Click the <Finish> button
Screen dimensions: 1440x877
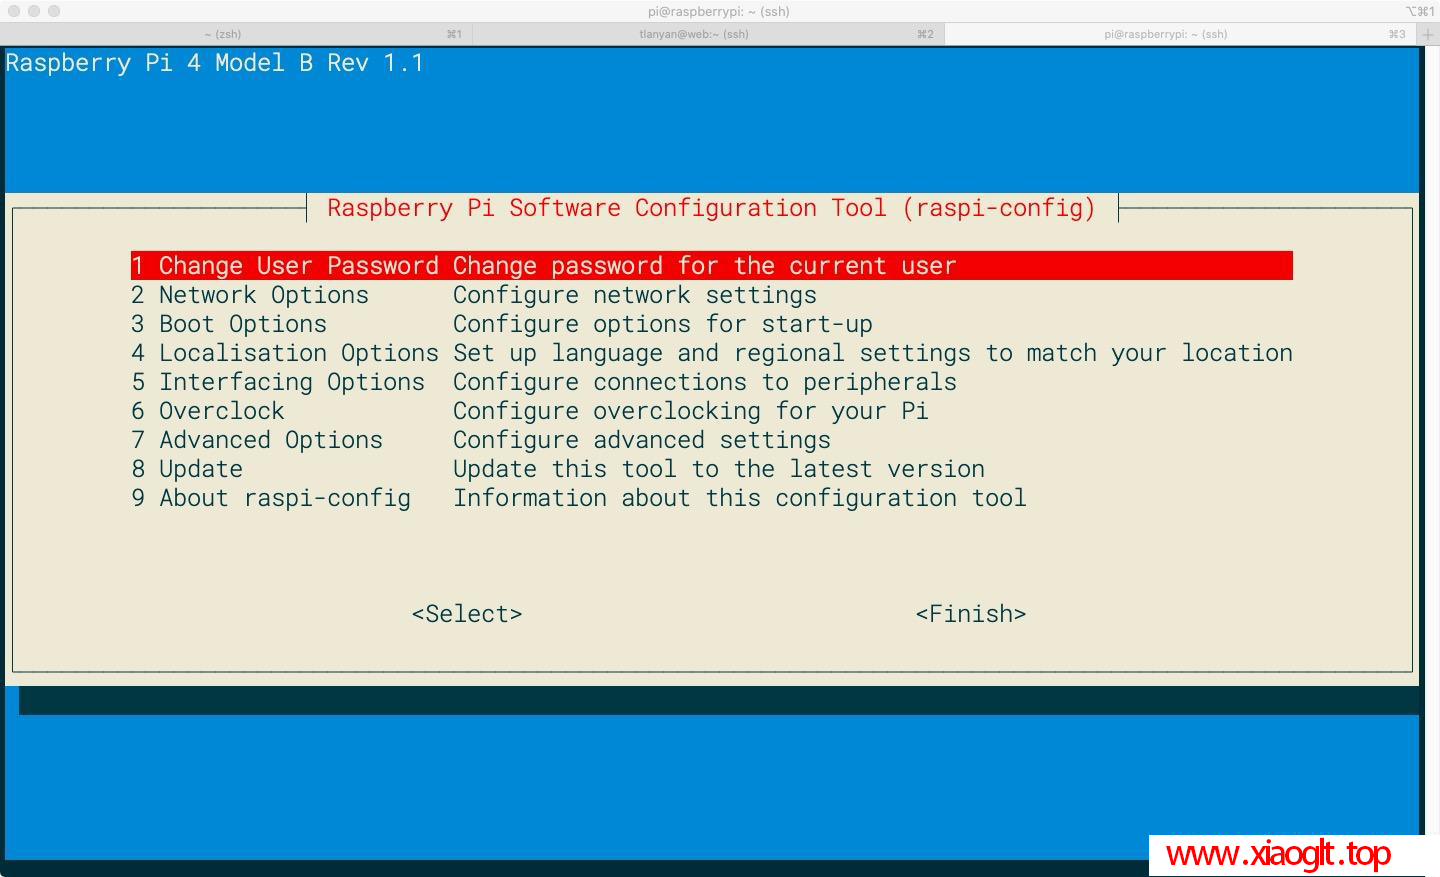point(971,614)
